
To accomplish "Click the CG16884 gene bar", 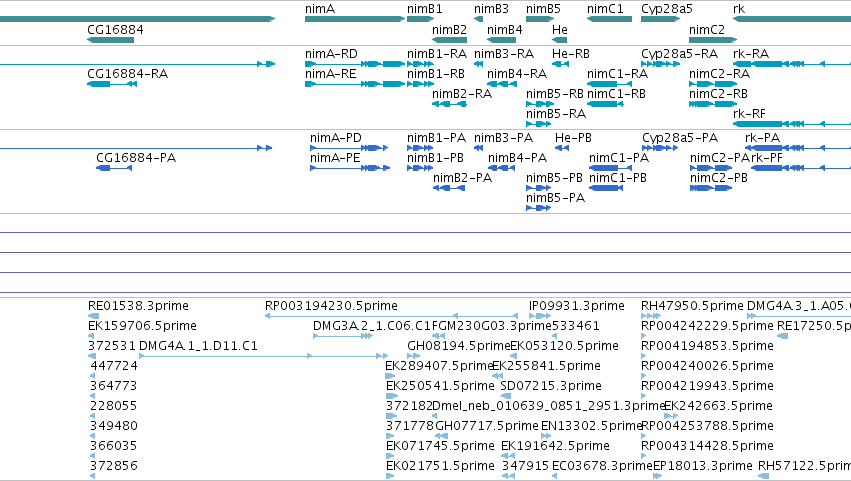I will click(111, 40).
